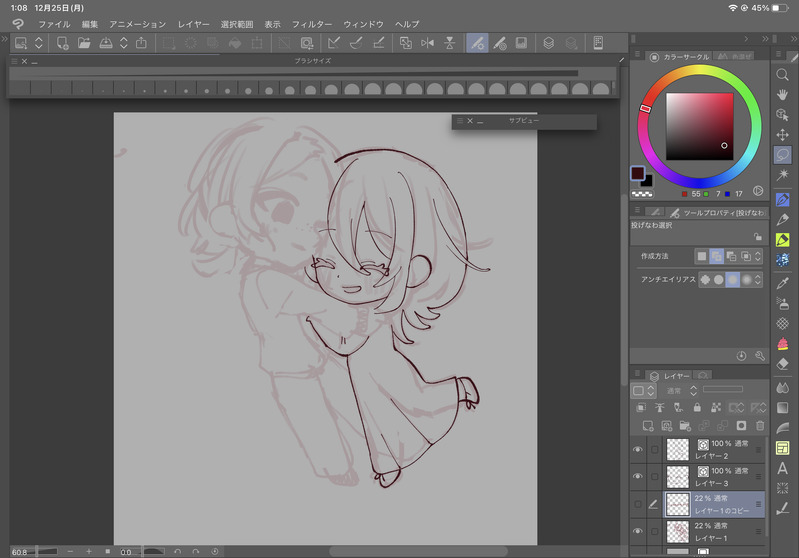Click the canvas zoom value 60.8 field
Viewport: 799px width, 558px height.
coord(21,552)
